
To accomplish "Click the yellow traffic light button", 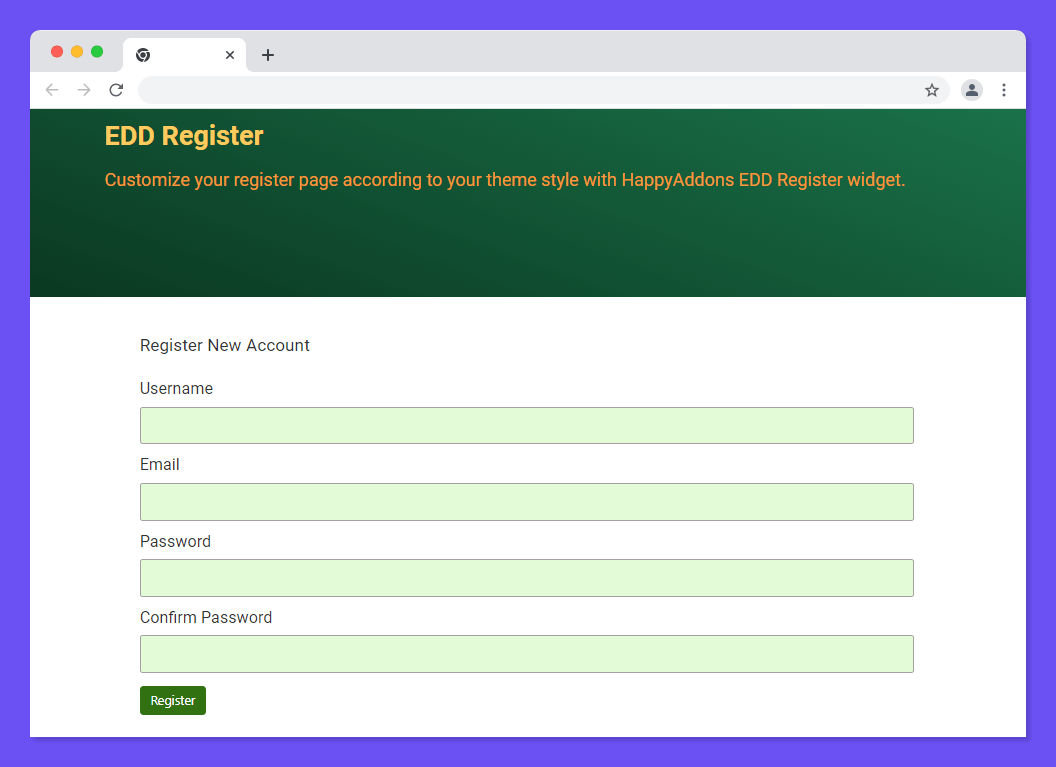I will pos(76,50).
